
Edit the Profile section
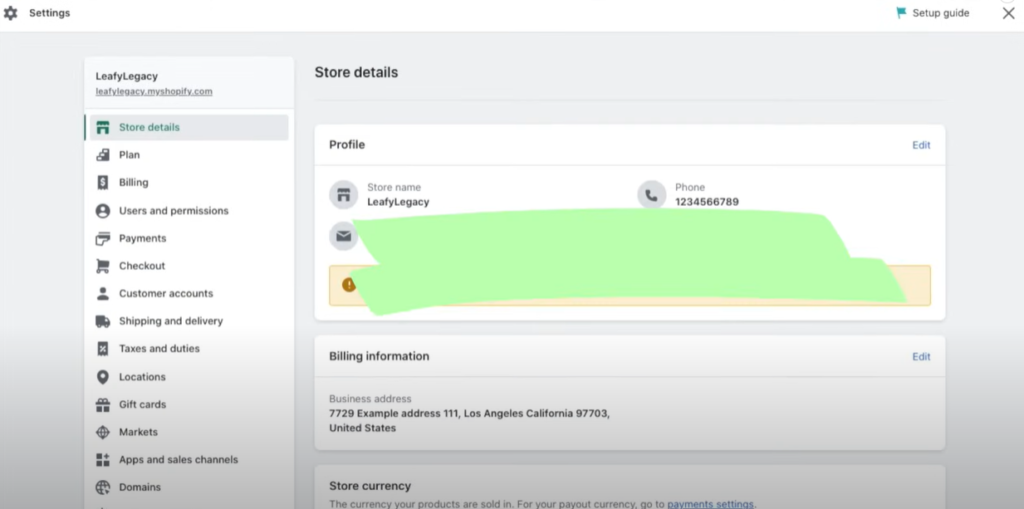coord(921,145)
